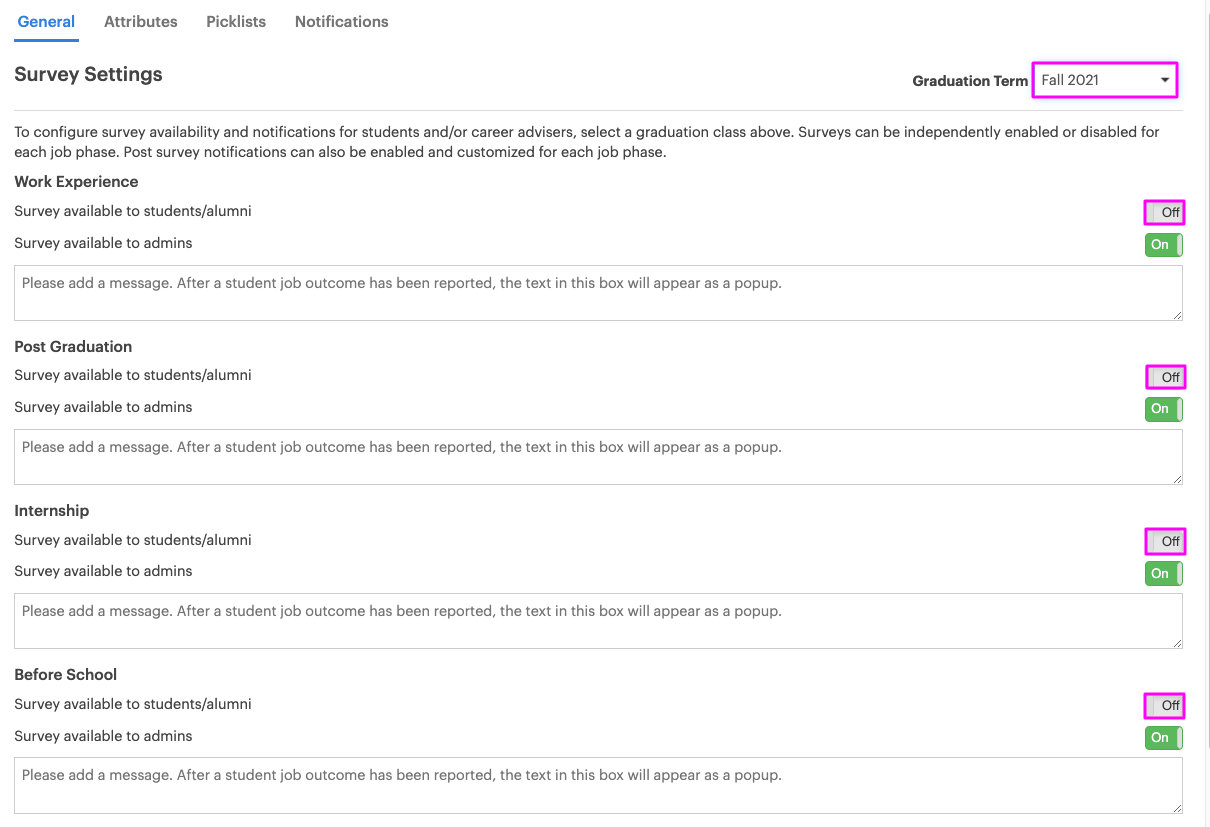The width and height of the screenshot is (1210, 827).
Task: Enable Work Experience survey for students/alumni
Action: tap(1164, 212)
